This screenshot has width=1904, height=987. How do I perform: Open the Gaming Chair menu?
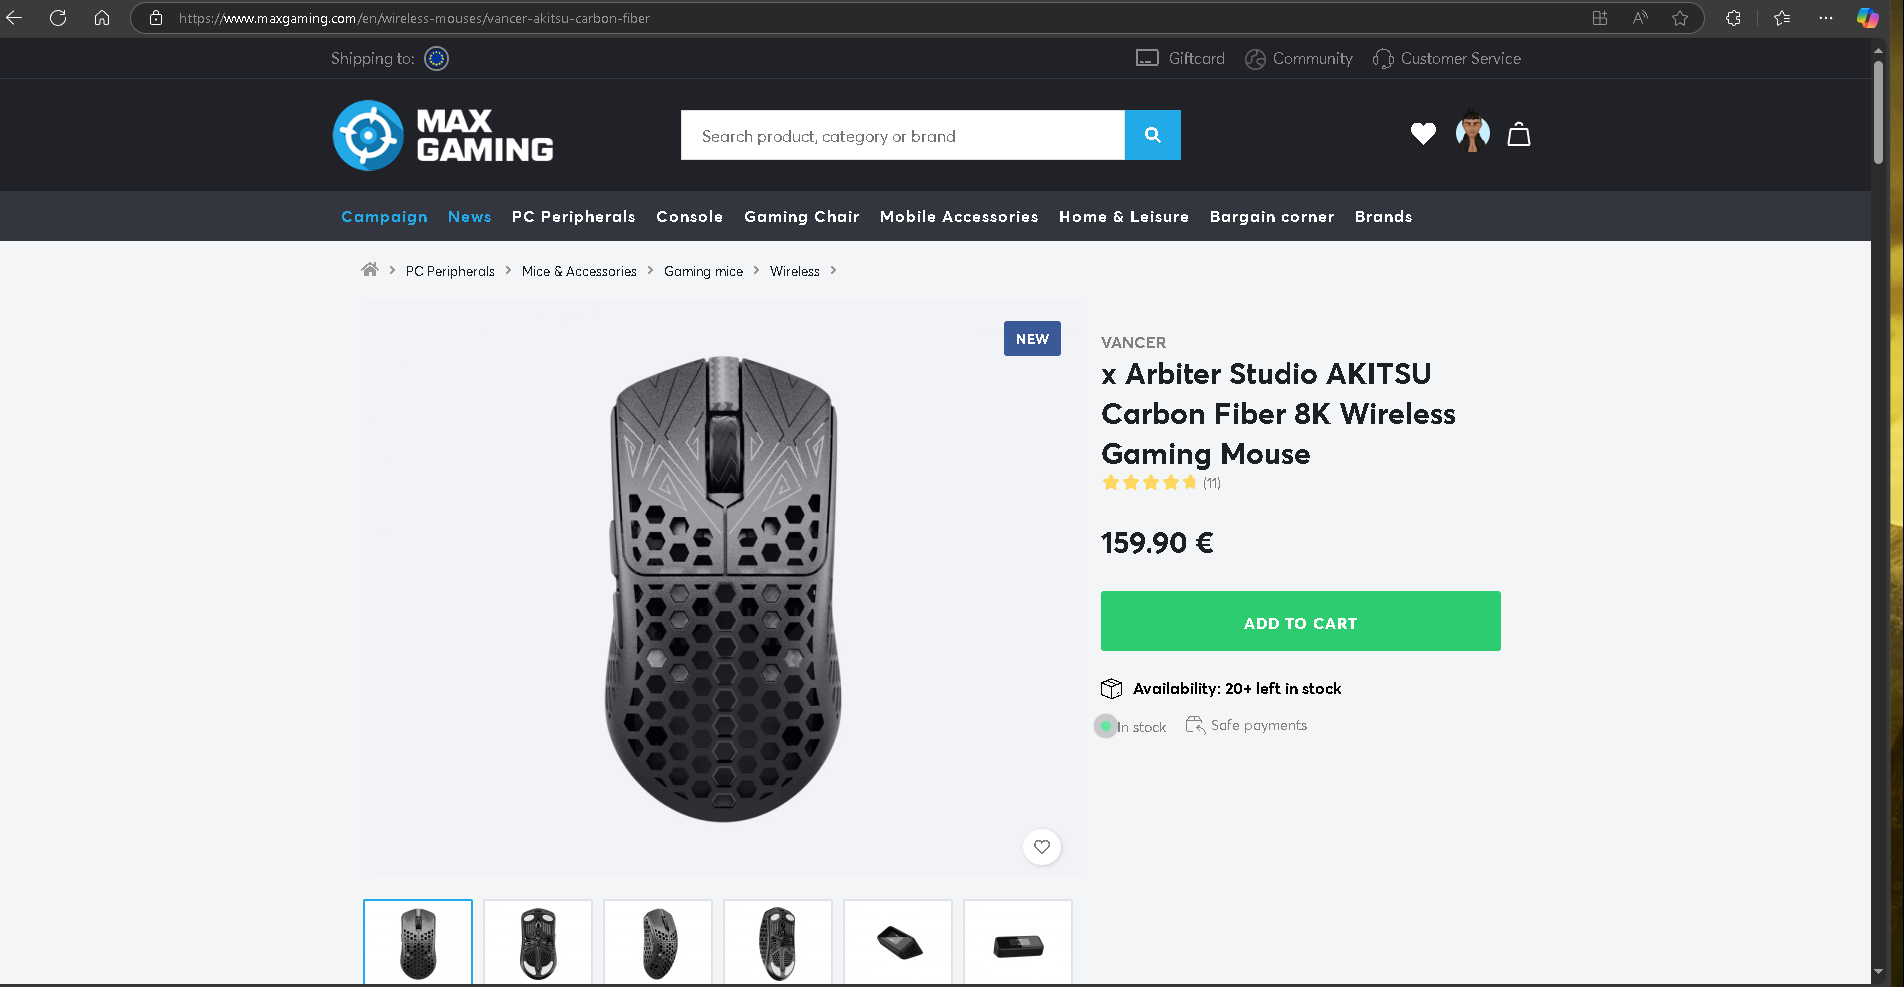pyautogui.click(x=802, y=217)
